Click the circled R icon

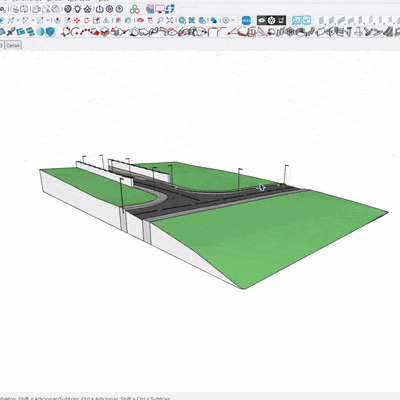tap(226, 21)
